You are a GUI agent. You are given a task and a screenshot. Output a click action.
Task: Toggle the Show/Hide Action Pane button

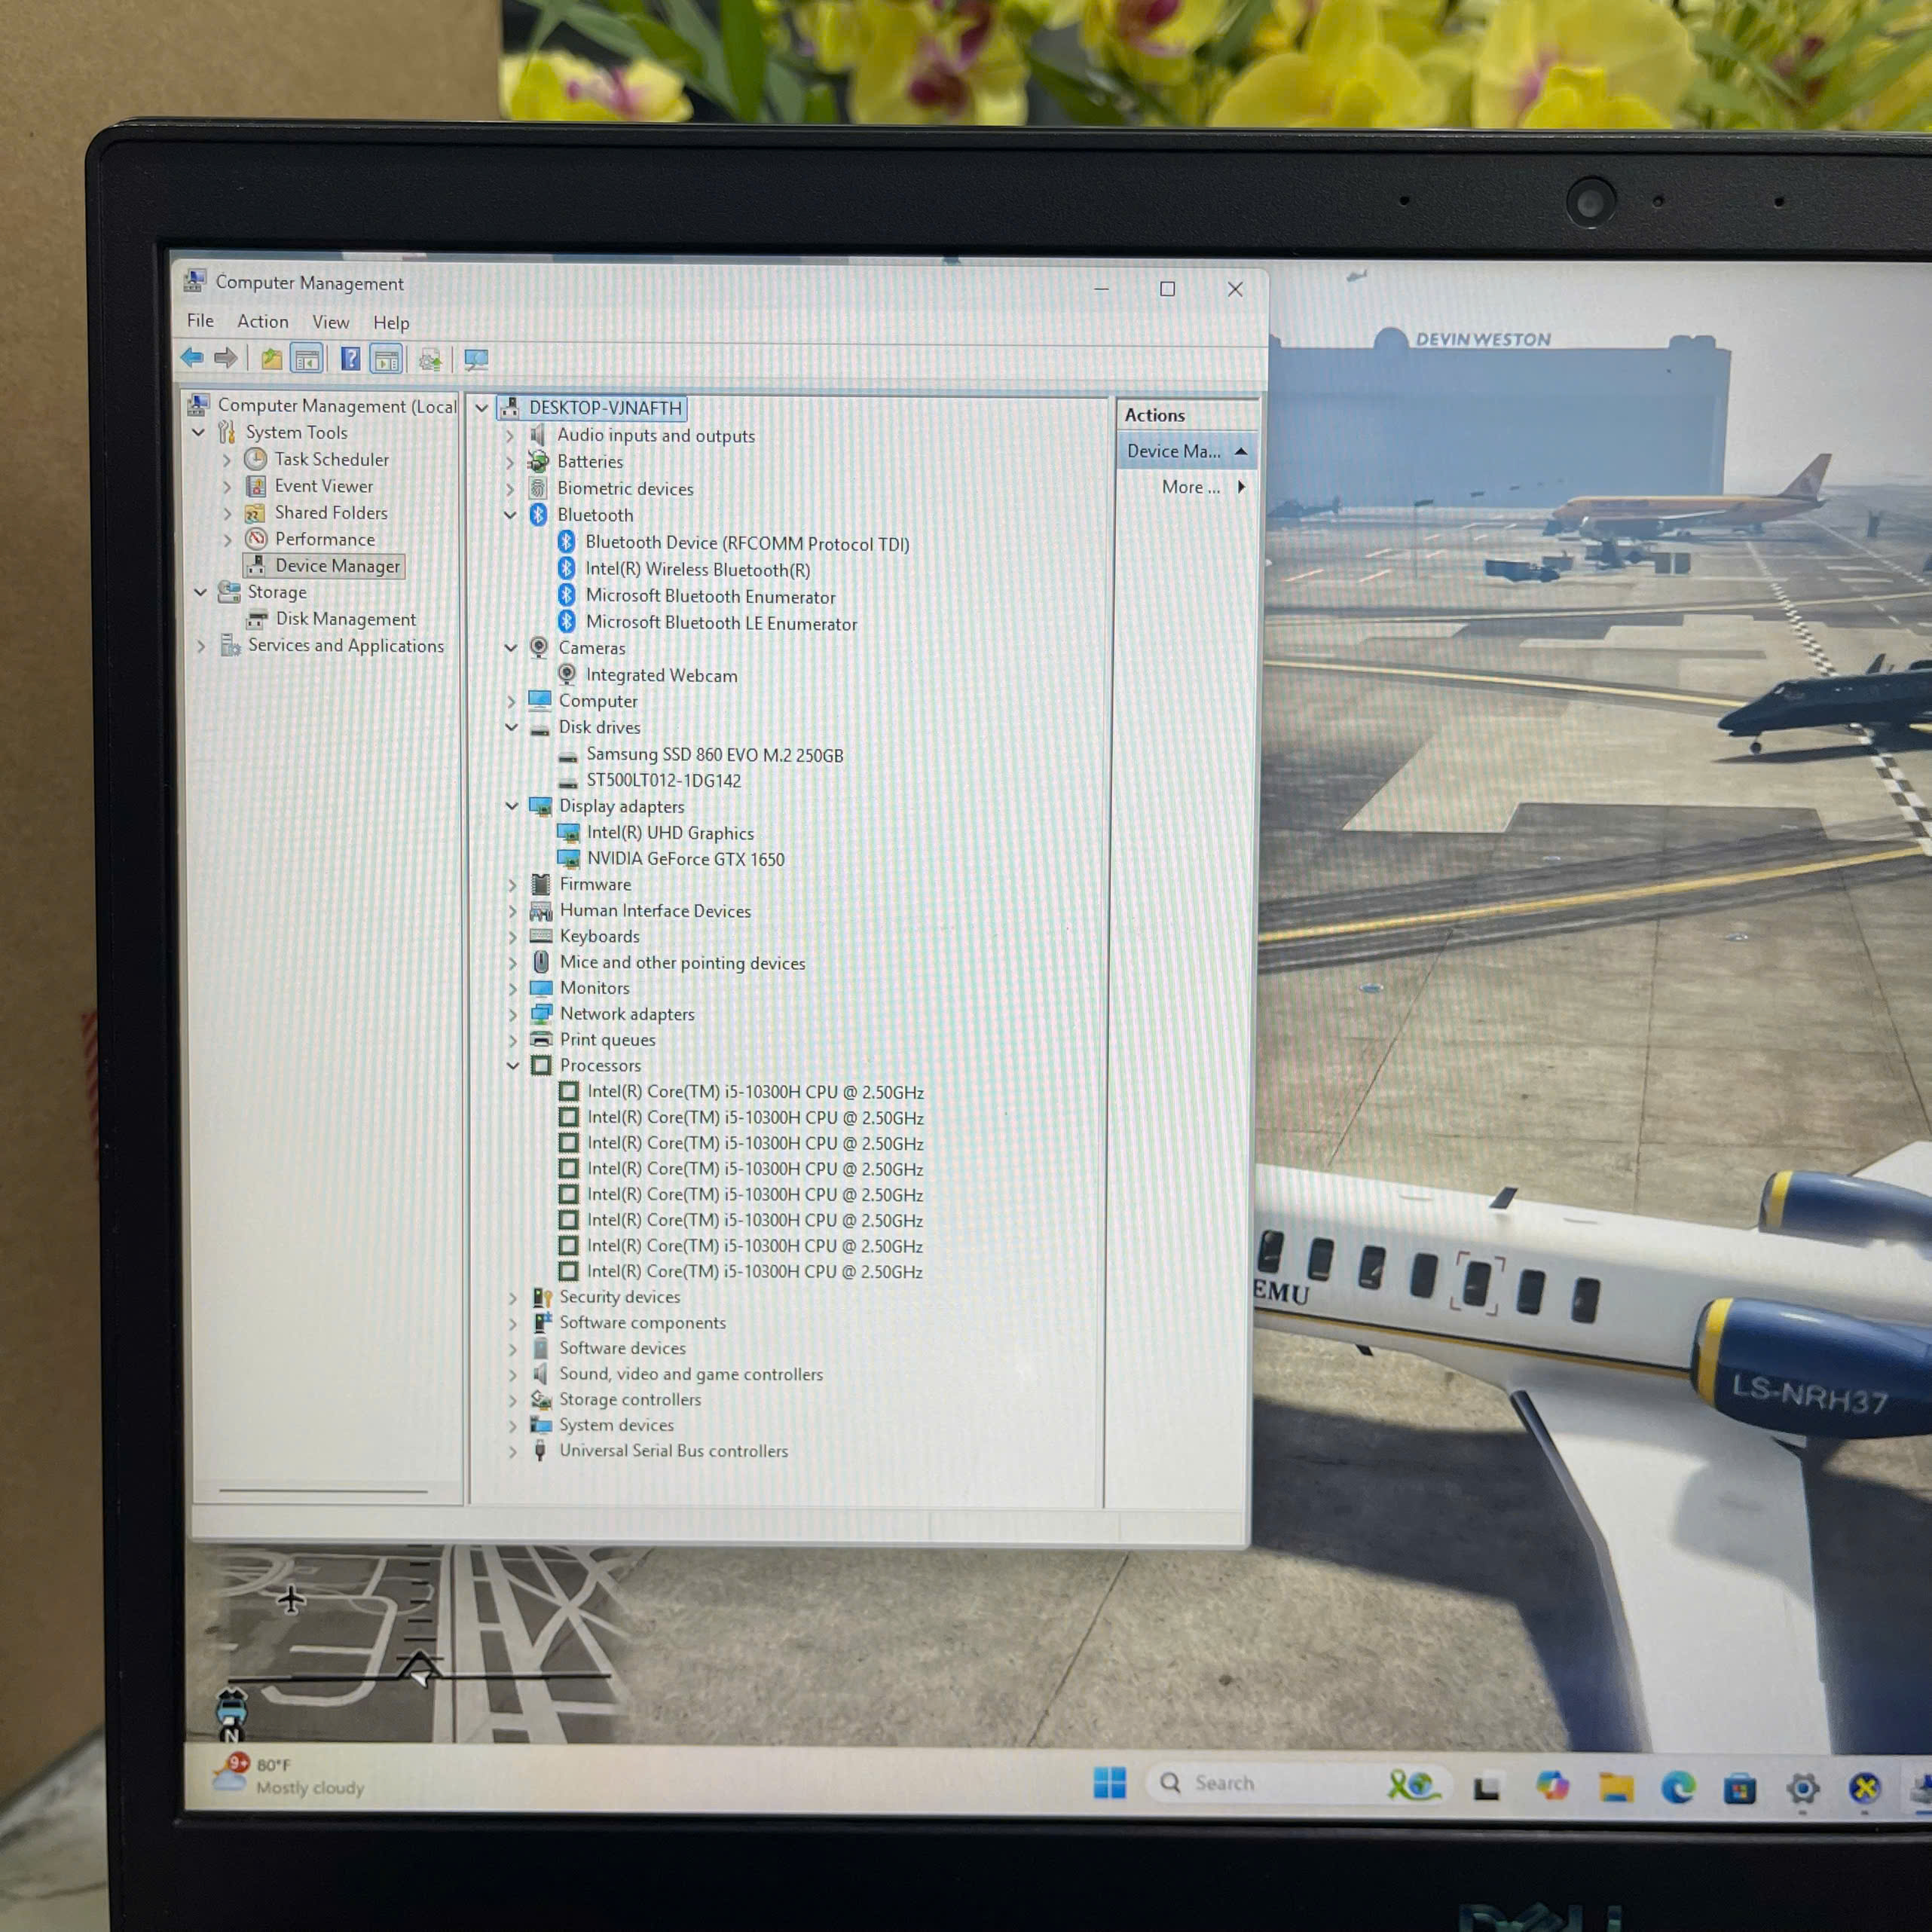click(386, 359)
